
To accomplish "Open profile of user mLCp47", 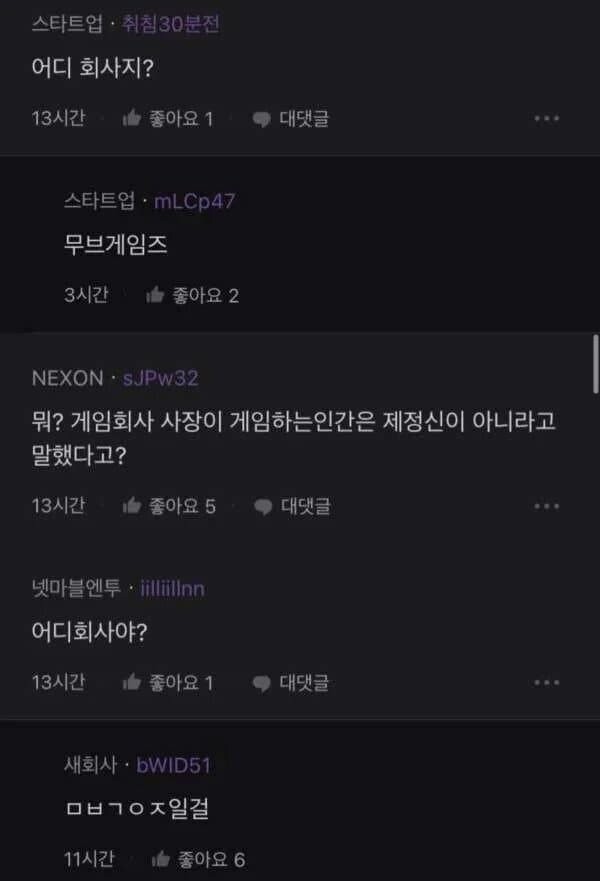I will [x=194, y=201].
